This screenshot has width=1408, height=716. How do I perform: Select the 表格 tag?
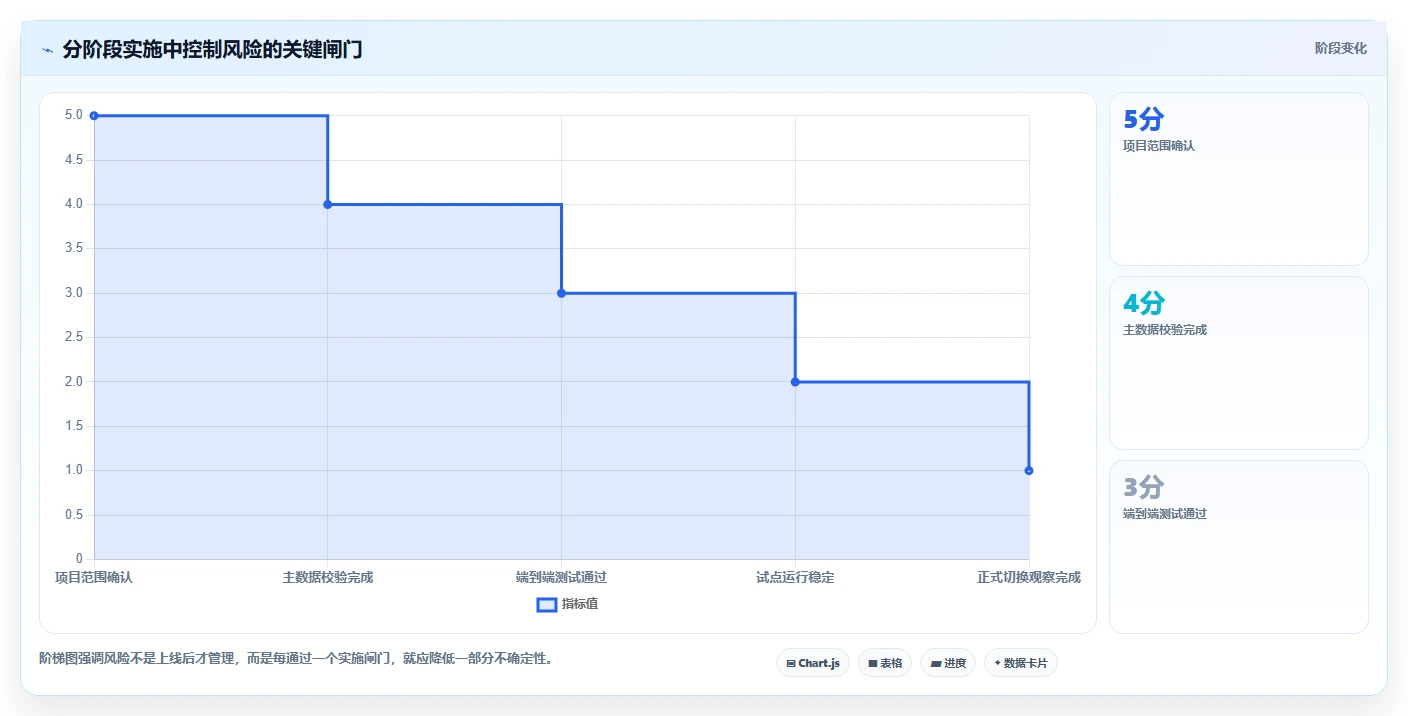(885, 663)
